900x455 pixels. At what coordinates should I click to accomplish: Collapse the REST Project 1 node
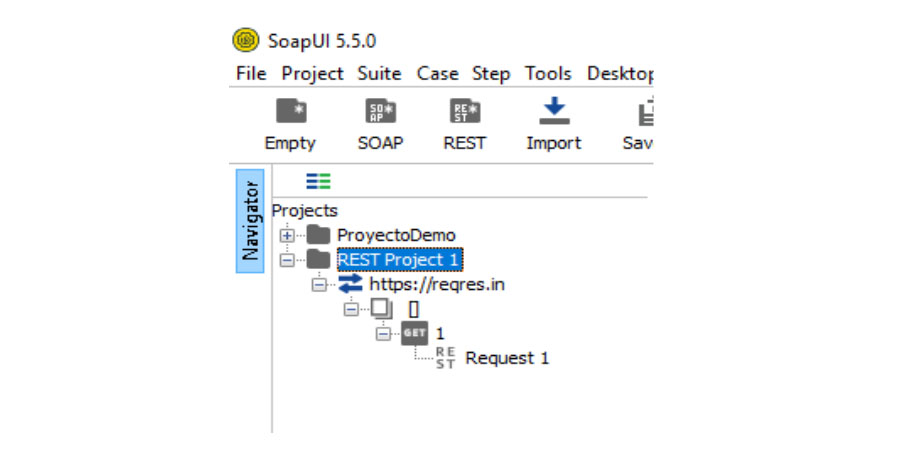287,260
